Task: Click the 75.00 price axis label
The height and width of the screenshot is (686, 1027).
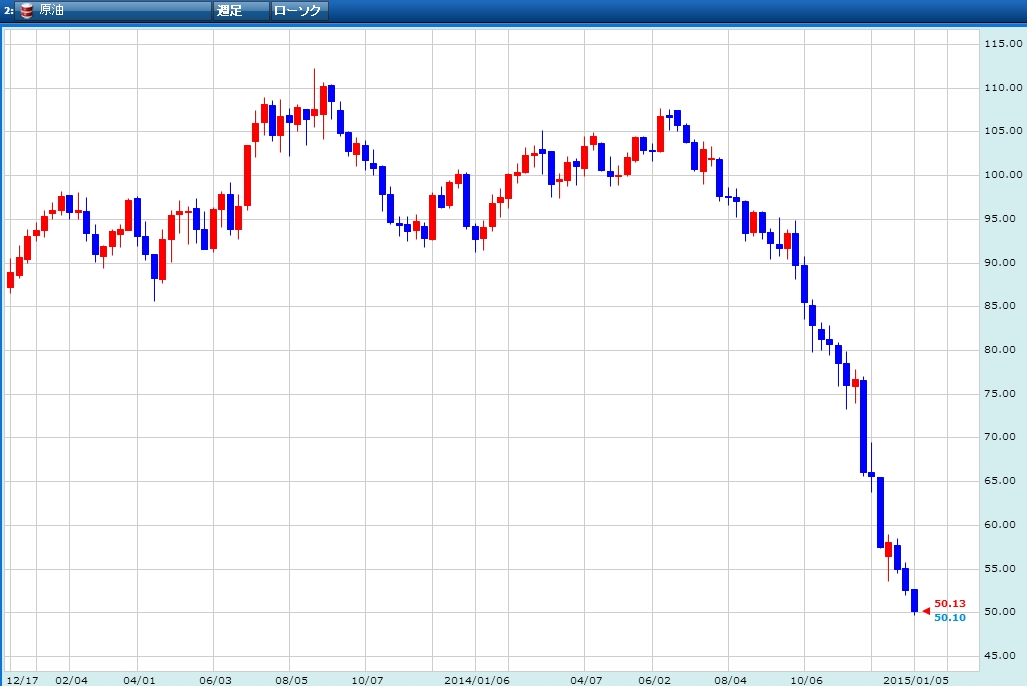Action: pyautogui.click(x=1001, y=394)
